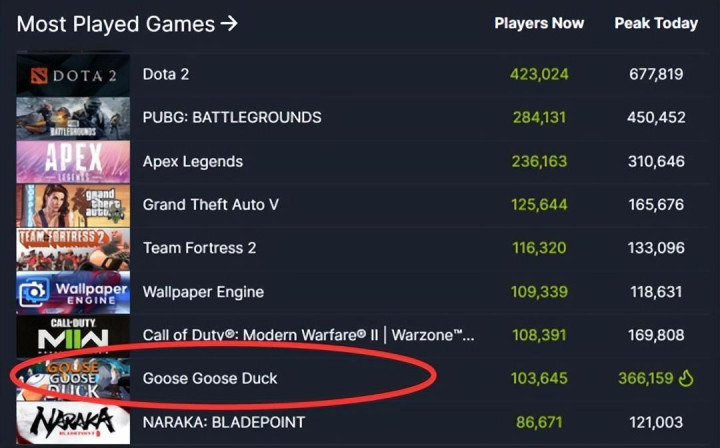The width and height of the screenshot is (720, 448).
Task: Open the Most Played Games heading link
Action: tap(116, 23)
